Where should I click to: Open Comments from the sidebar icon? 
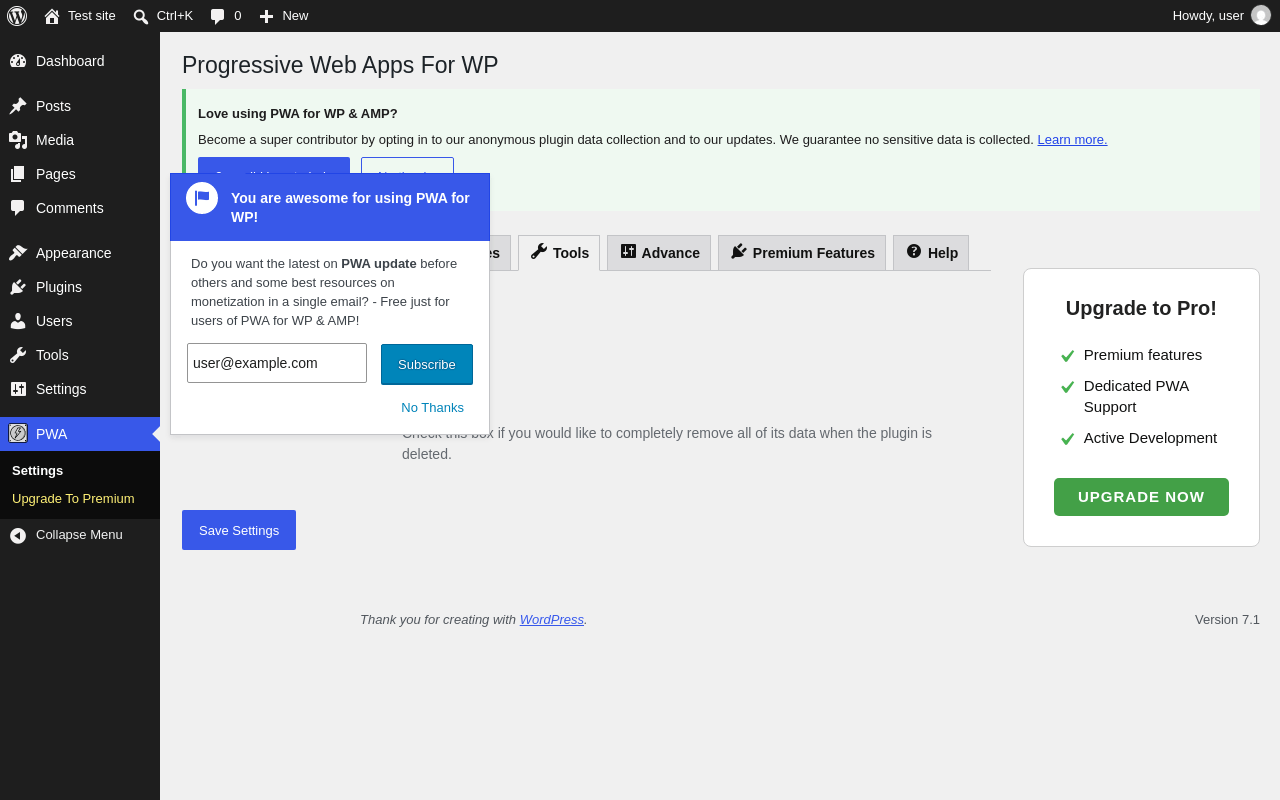(18, 208)
